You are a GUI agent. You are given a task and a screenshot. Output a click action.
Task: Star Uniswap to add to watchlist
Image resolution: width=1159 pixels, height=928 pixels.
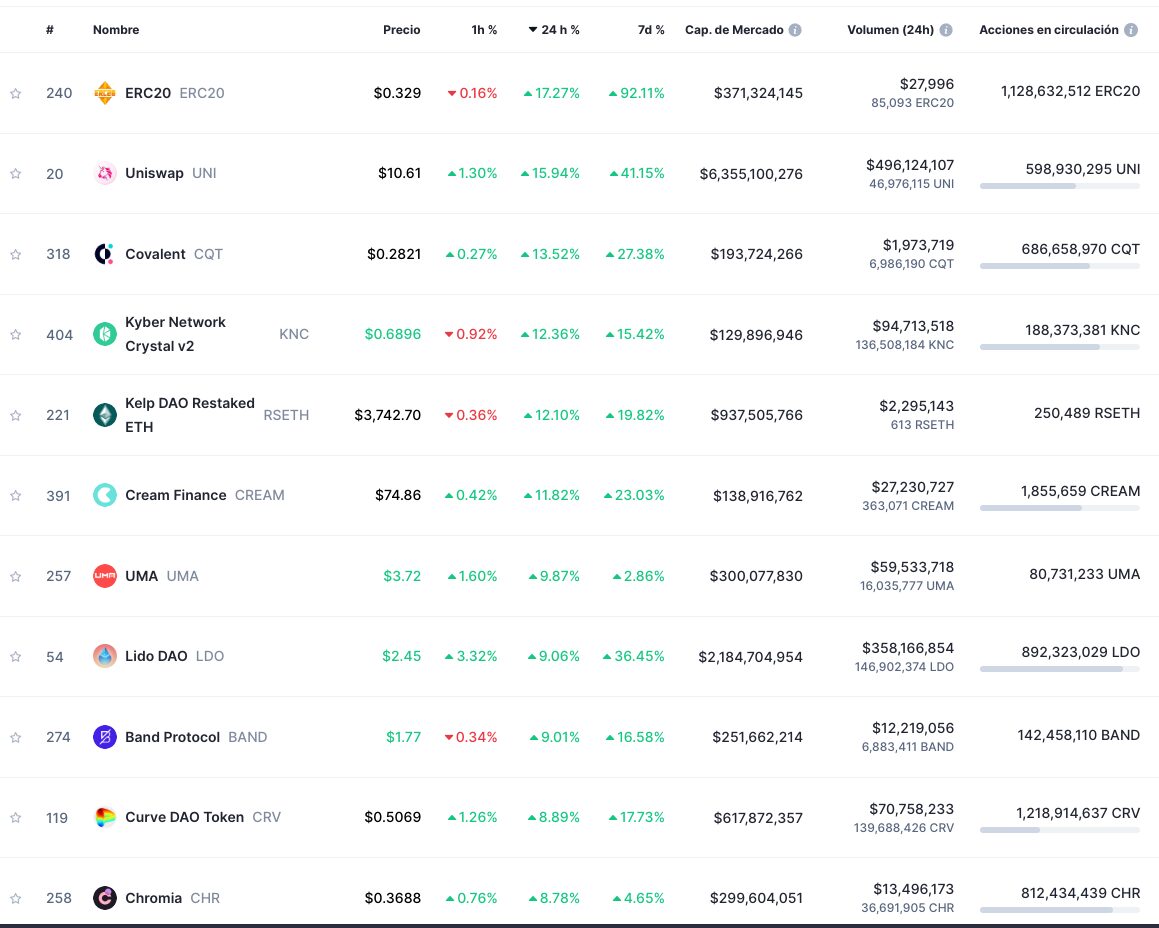pyautogui.click(x=16, y=174)
